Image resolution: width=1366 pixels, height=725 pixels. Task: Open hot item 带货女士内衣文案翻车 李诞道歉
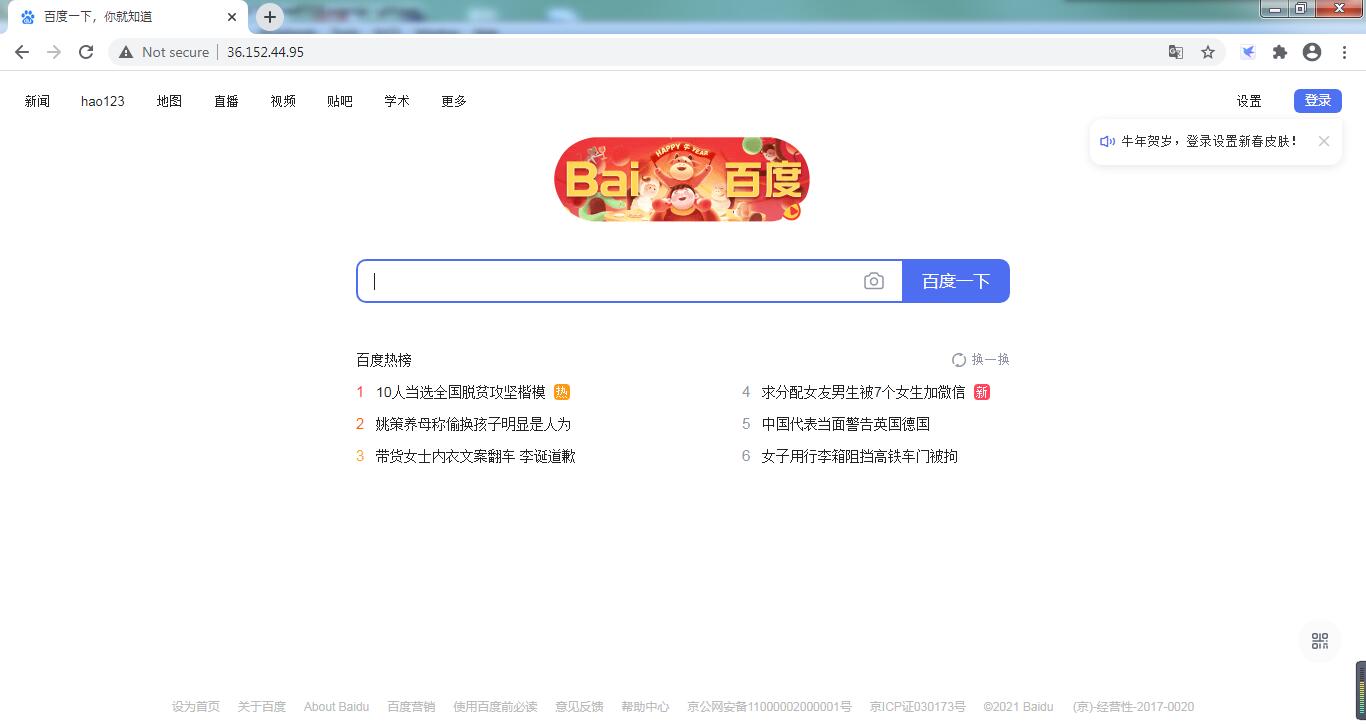(x=475, y=456)
